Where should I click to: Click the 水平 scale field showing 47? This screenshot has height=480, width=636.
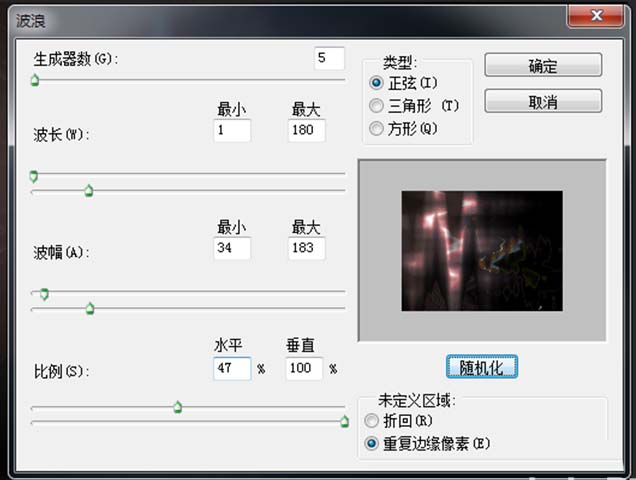[232, 368]
